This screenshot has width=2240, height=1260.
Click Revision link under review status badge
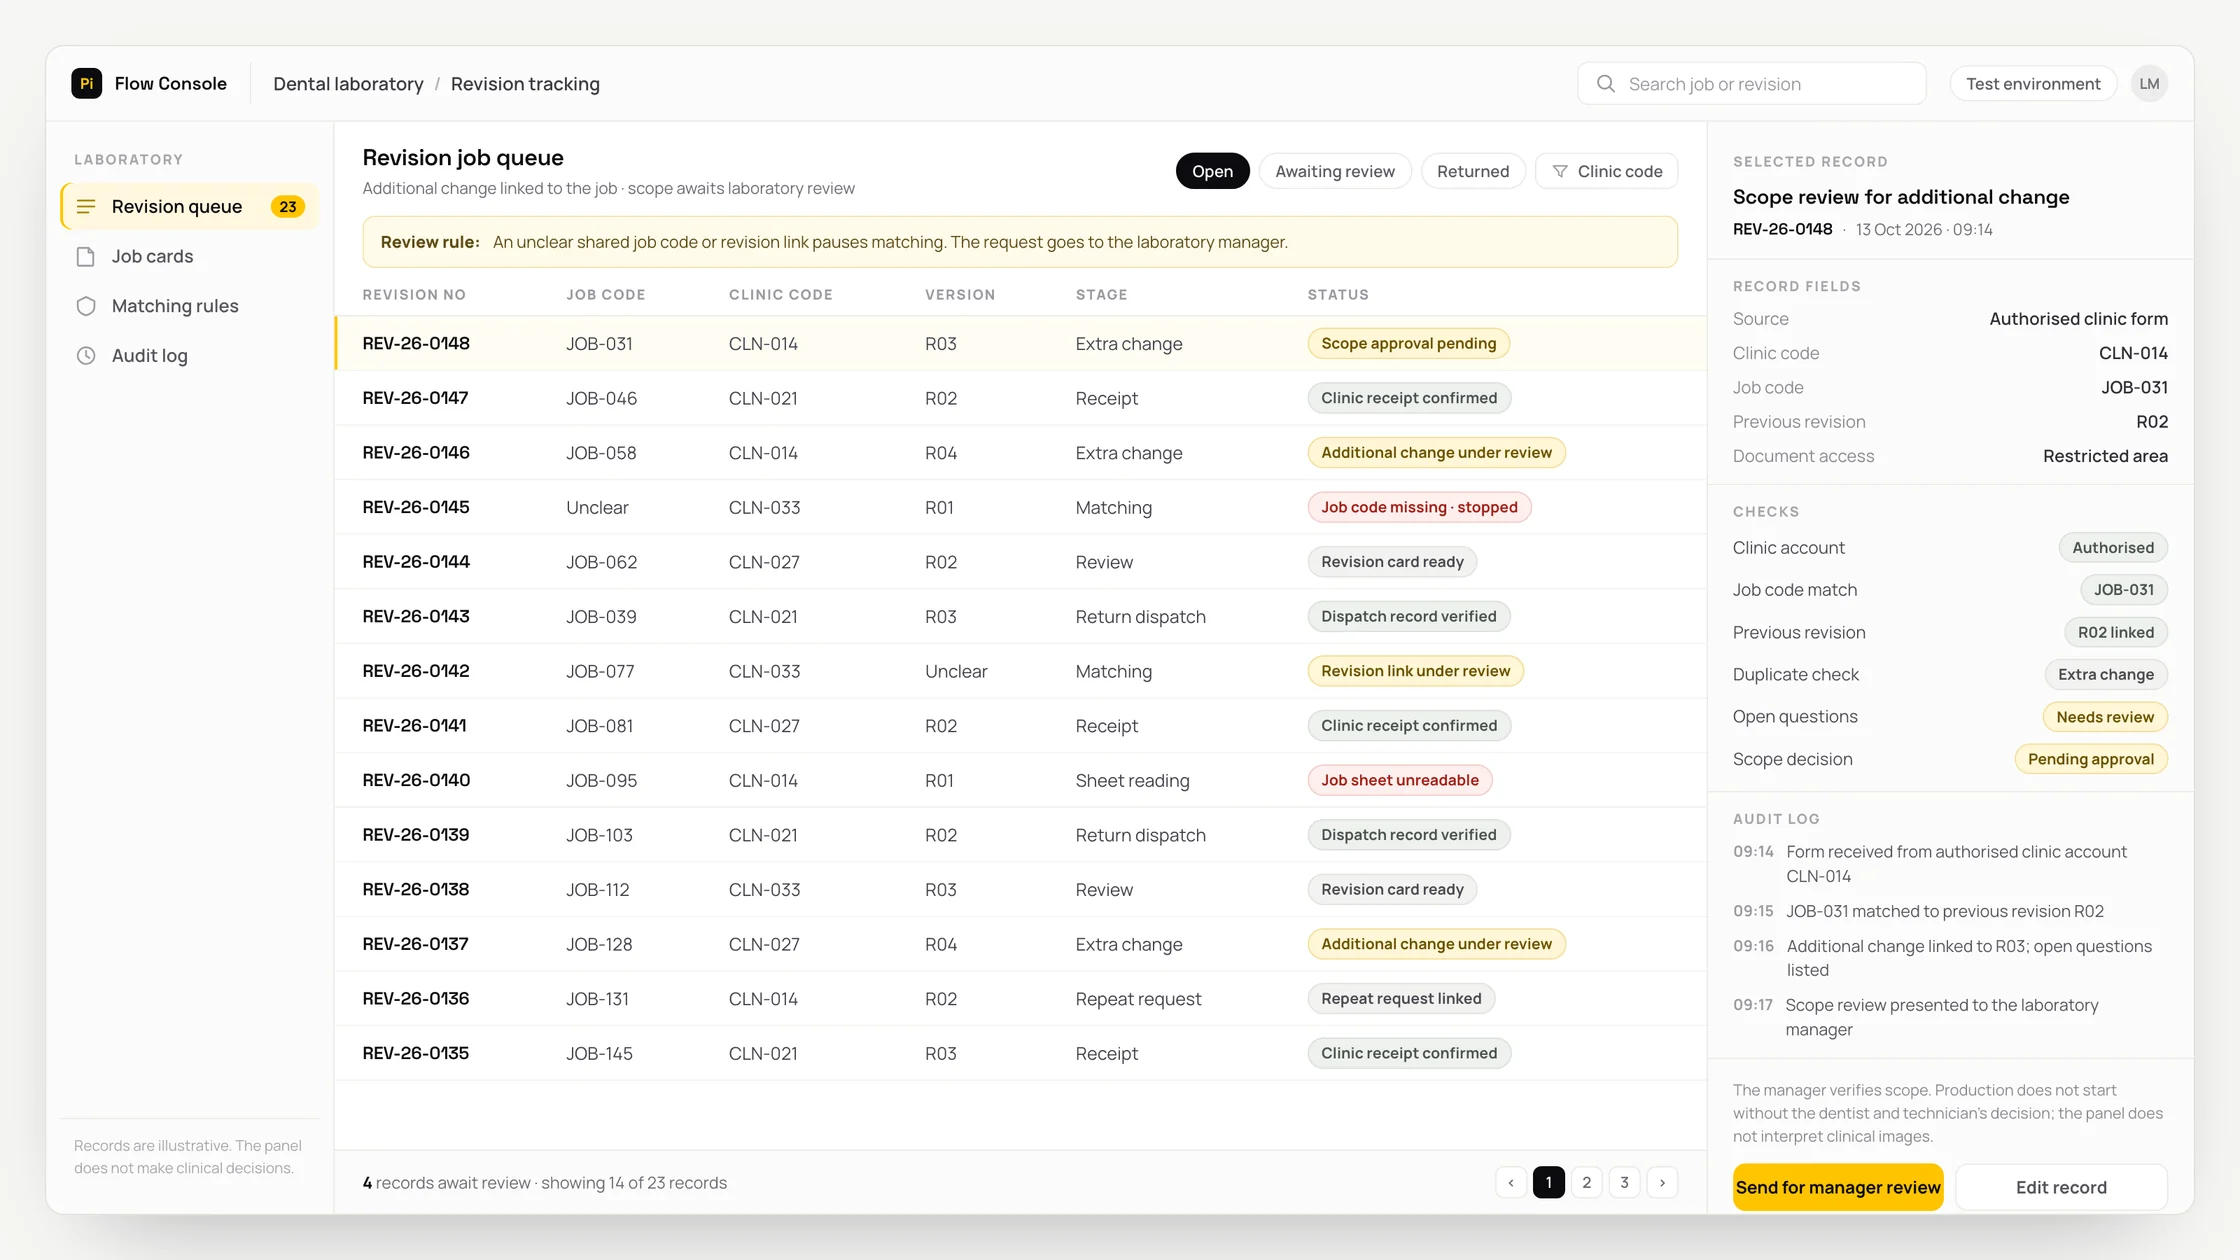point(1415,671)
